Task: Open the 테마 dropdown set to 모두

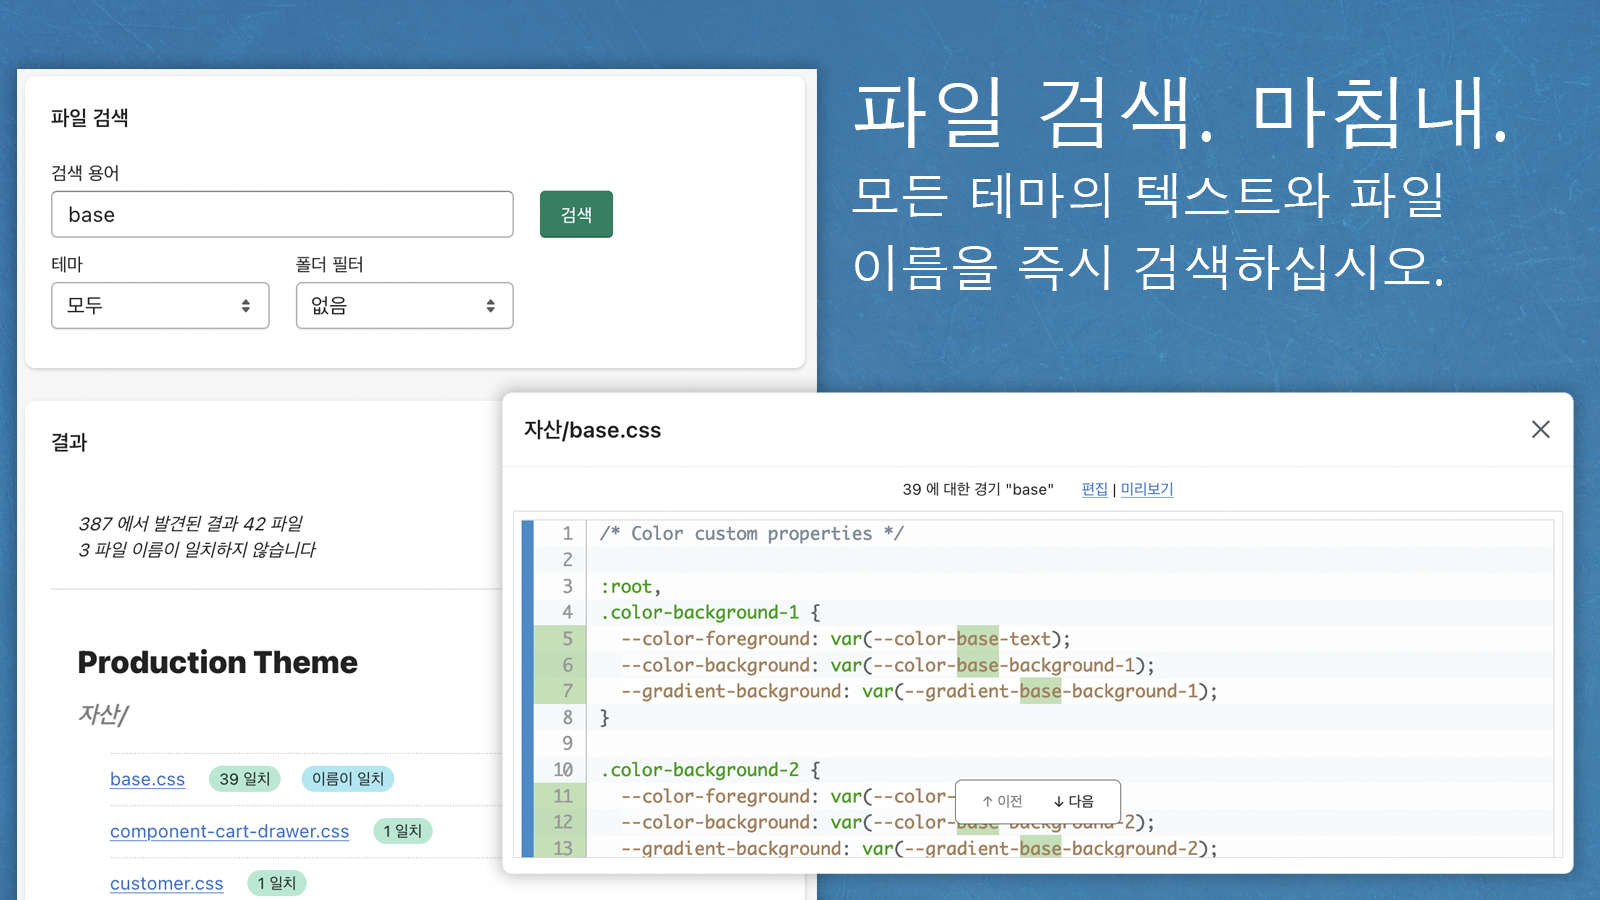Action: click(x=160, y=305)
